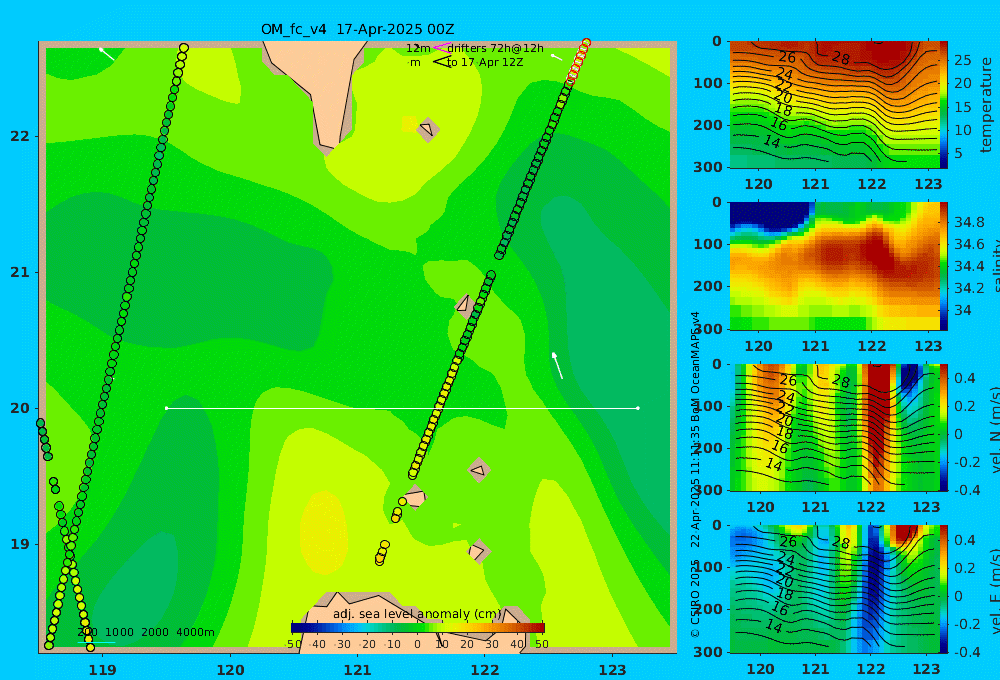Click the magenta drifter arrow legend symbol

pos(442,48)
